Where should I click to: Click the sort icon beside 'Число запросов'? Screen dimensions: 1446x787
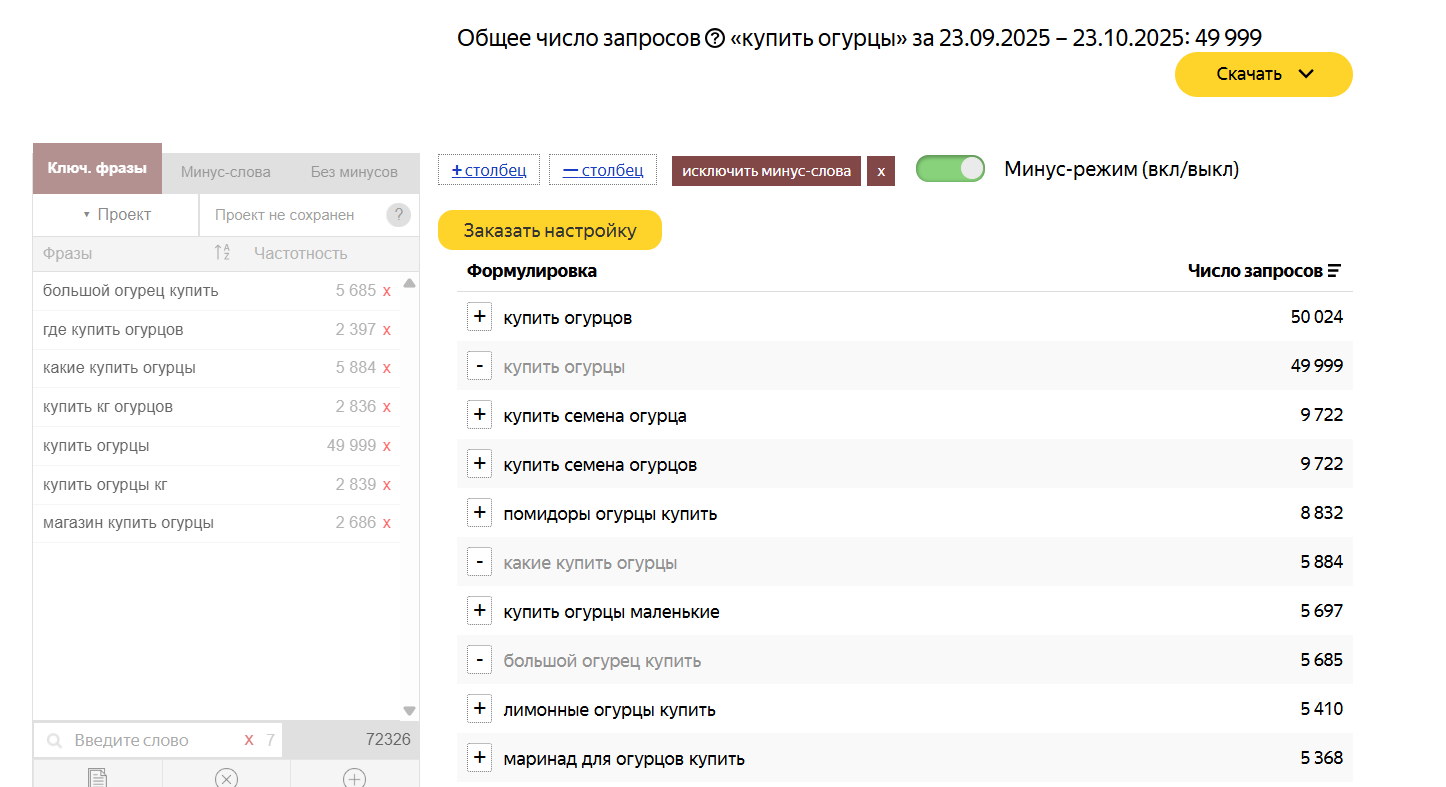[x=1334, y=271]
